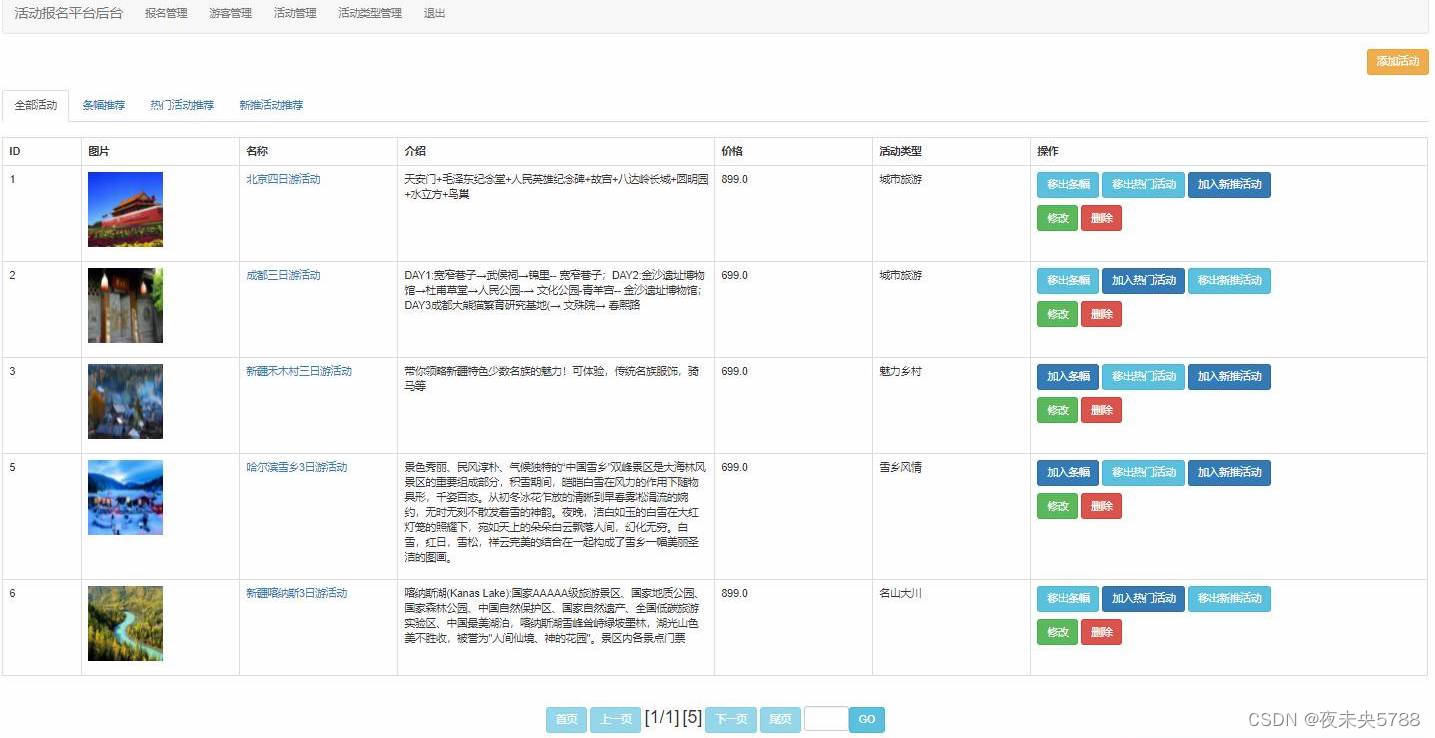Switch to the 新推活动推荐 tab

tap(271, 105)
